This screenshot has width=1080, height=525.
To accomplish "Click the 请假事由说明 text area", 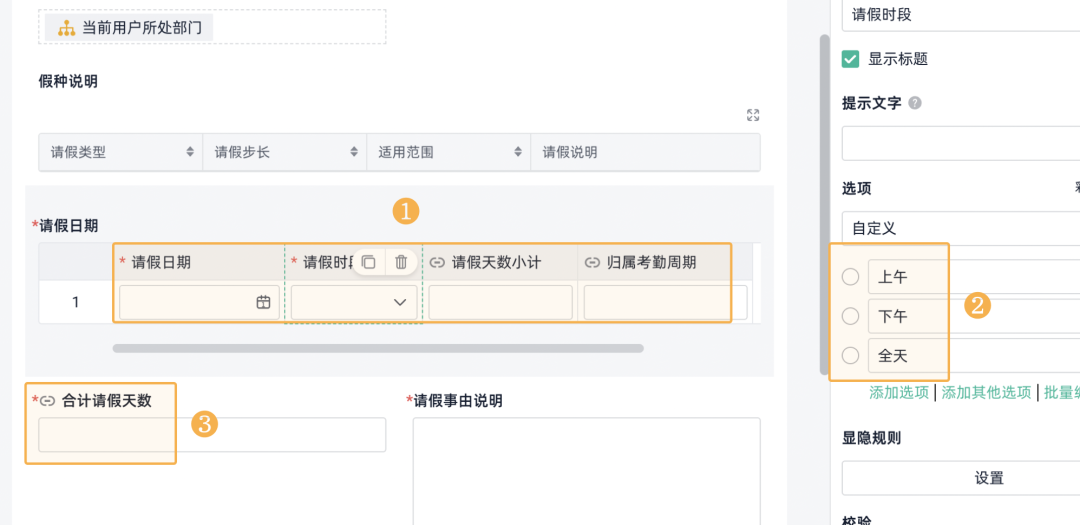I will (587, 471).
